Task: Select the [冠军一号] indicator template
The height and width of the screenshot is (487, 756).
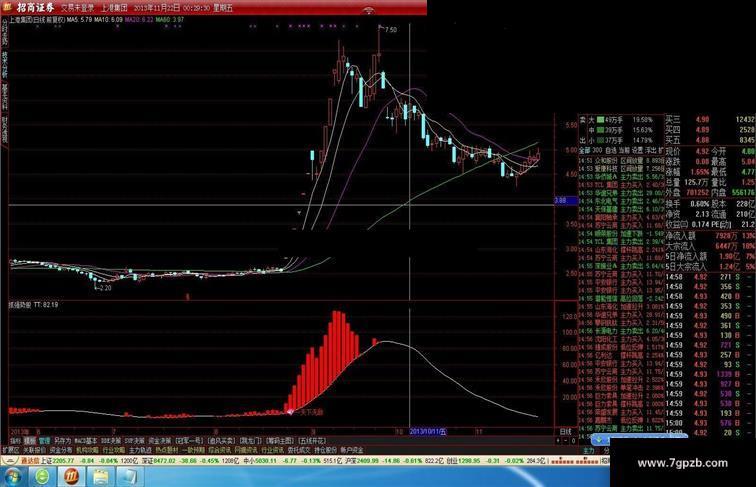Action: (x=189, y=441)
